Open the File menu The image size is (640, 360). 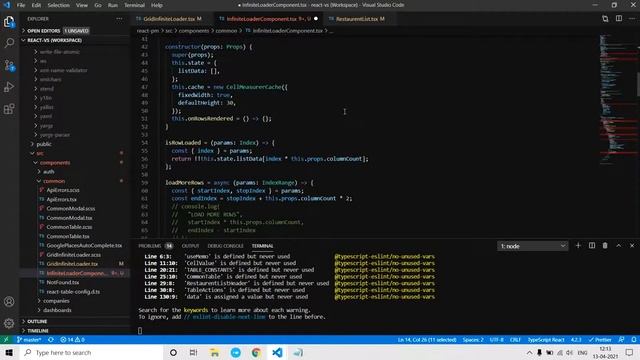click(x=21, y=5)
